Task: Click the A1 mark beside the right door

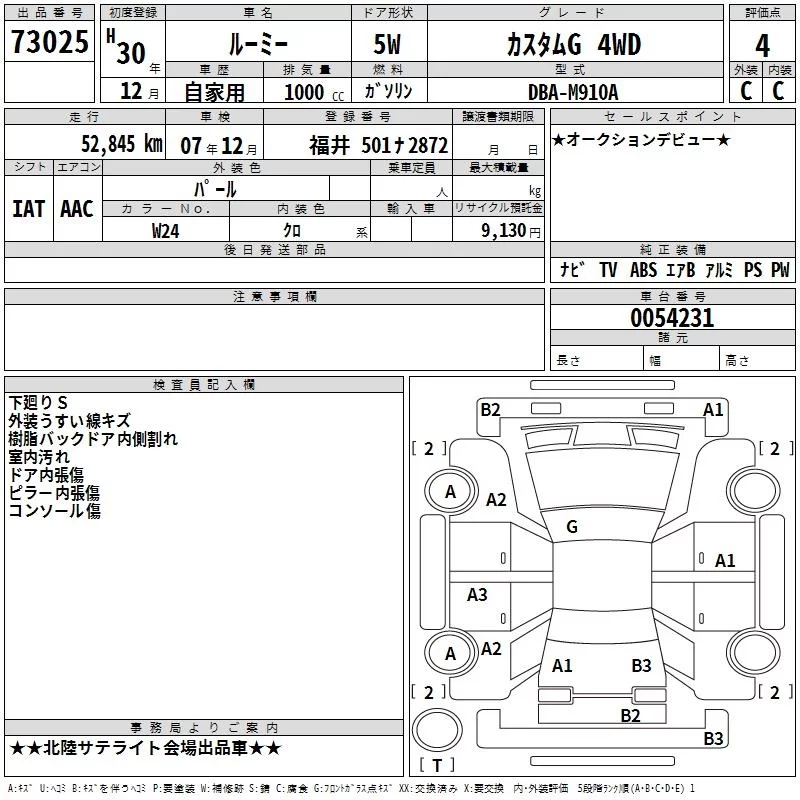Action: point(725,561)
